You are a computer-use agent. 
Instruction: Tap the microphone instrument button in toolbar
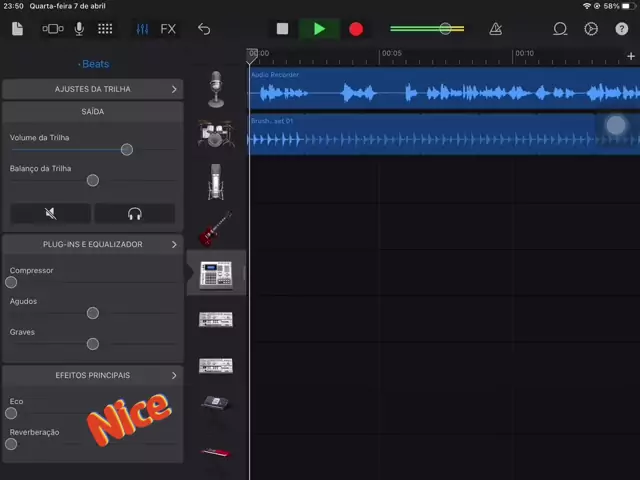pyautogui.click(x=79, y=29)
